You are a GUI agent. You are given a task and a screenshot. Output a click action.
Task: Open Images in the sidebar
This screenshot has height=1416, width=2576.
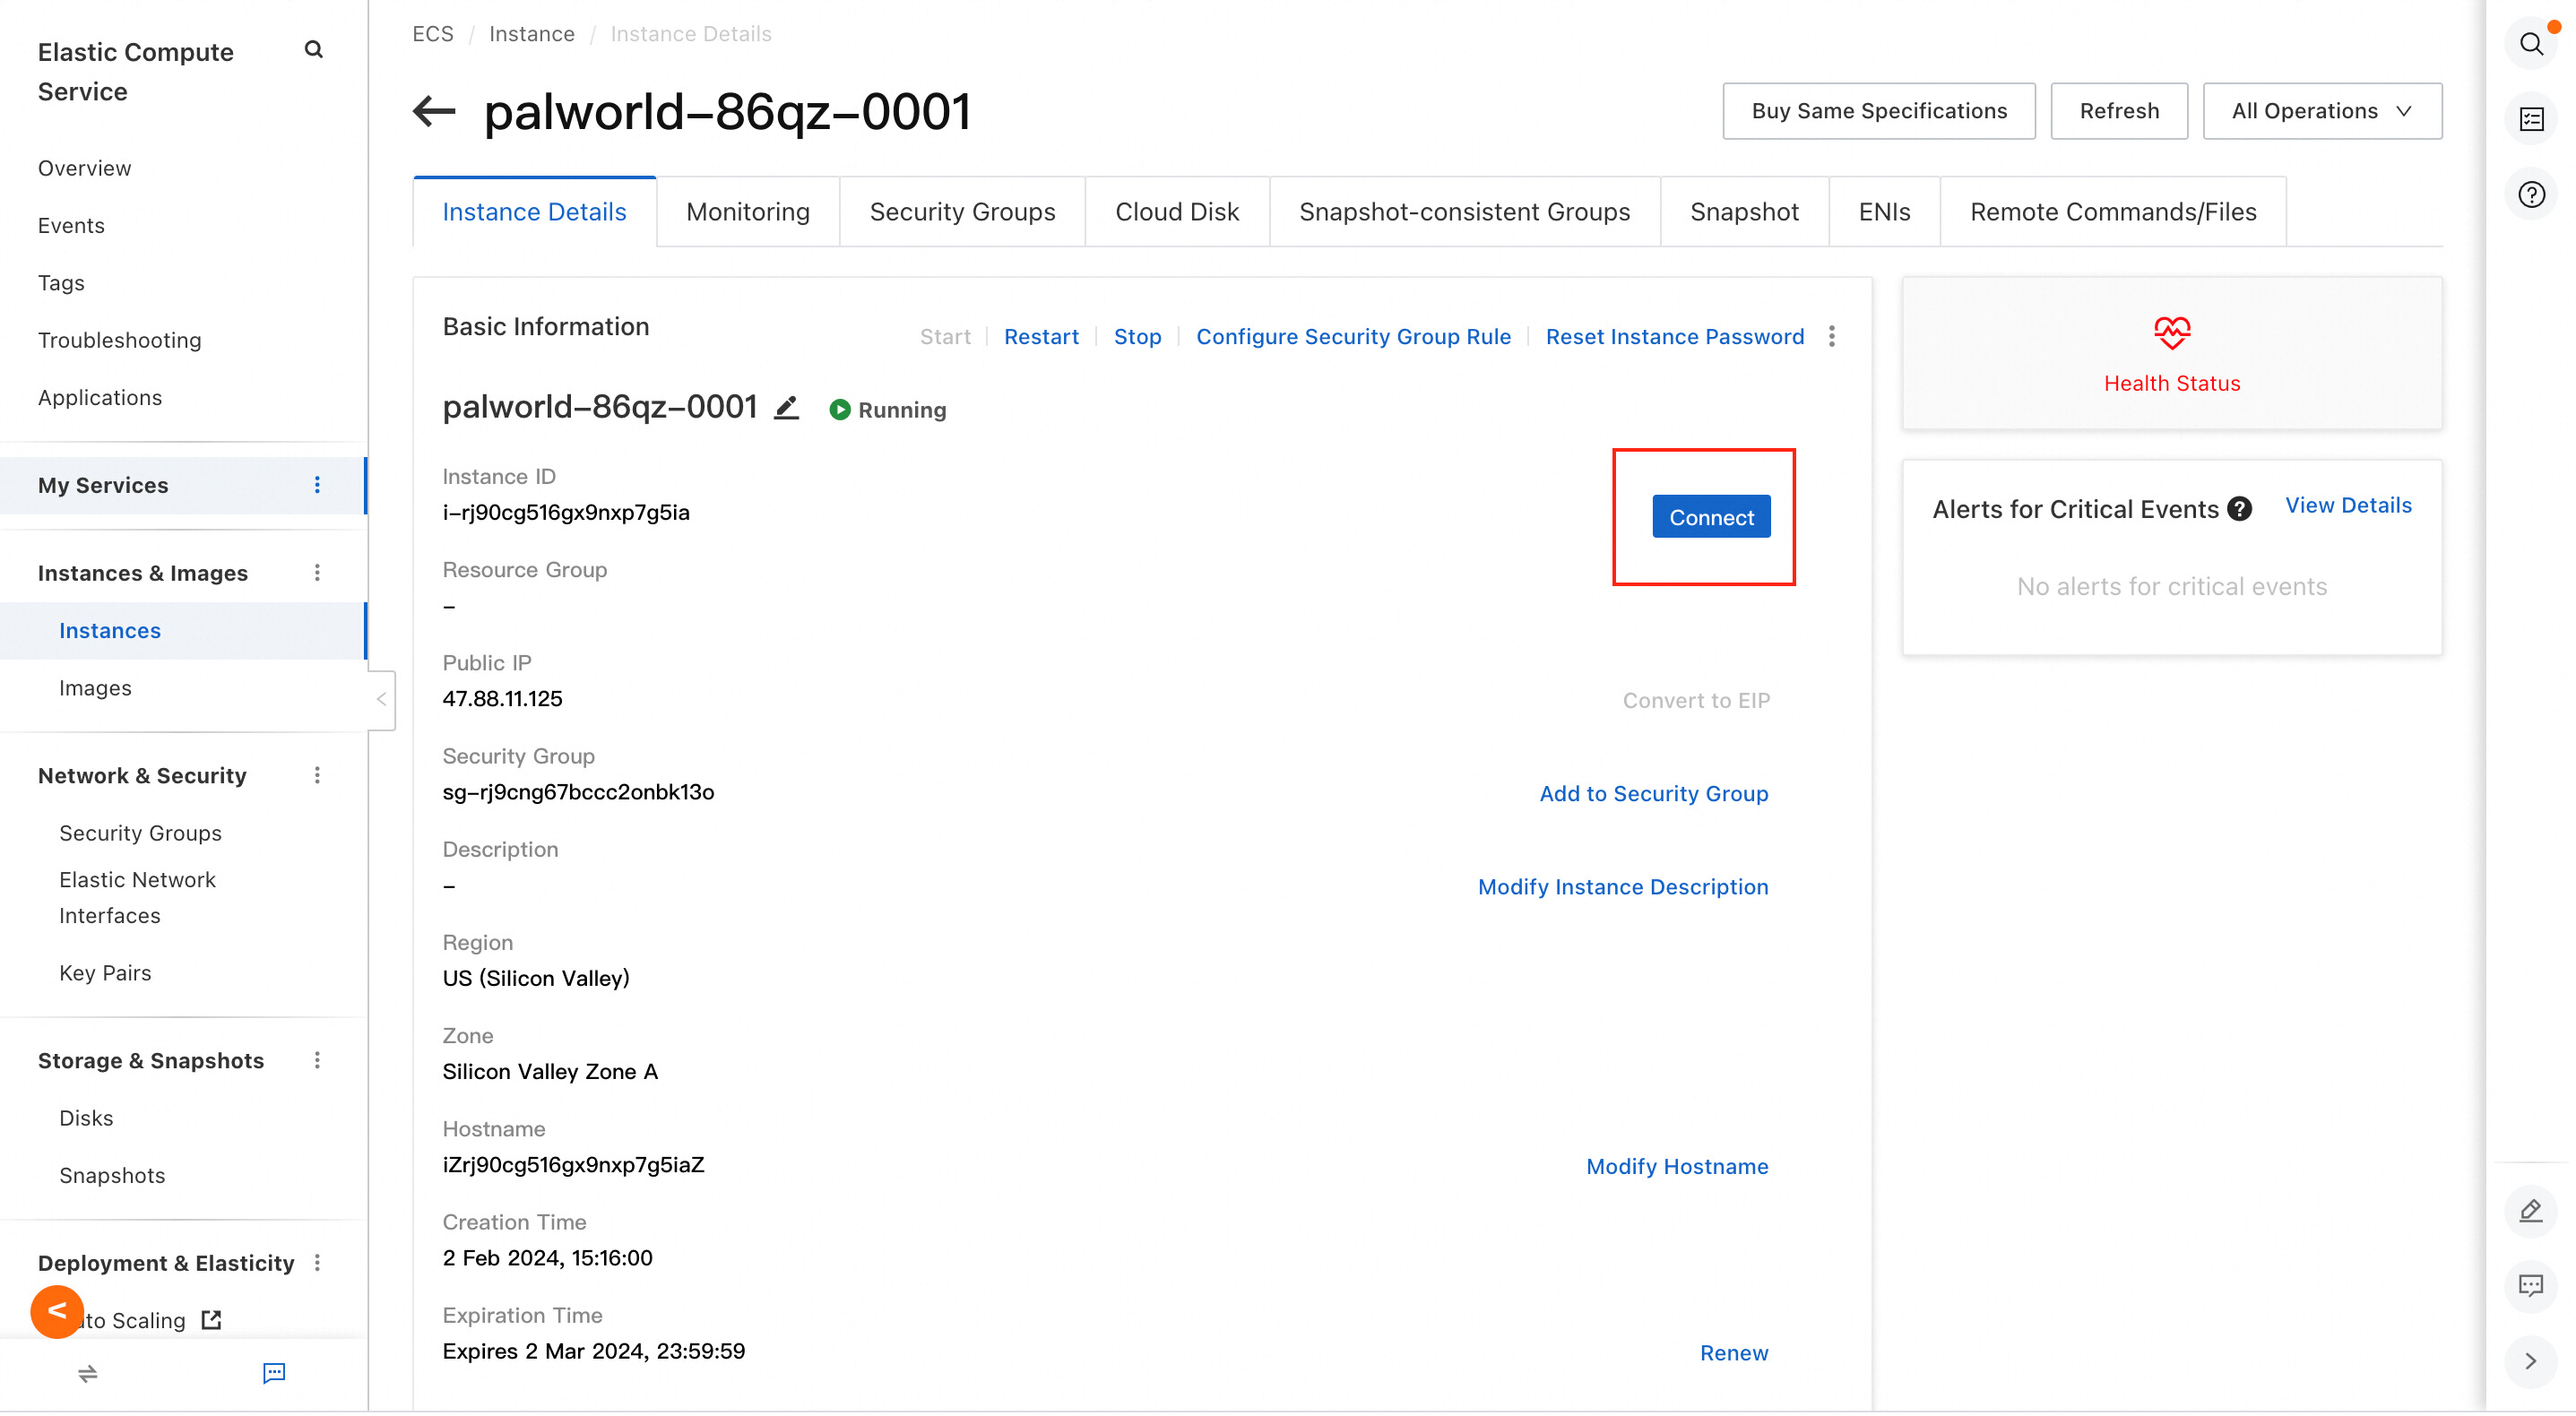pyautogui.click(x=95, y=688)
